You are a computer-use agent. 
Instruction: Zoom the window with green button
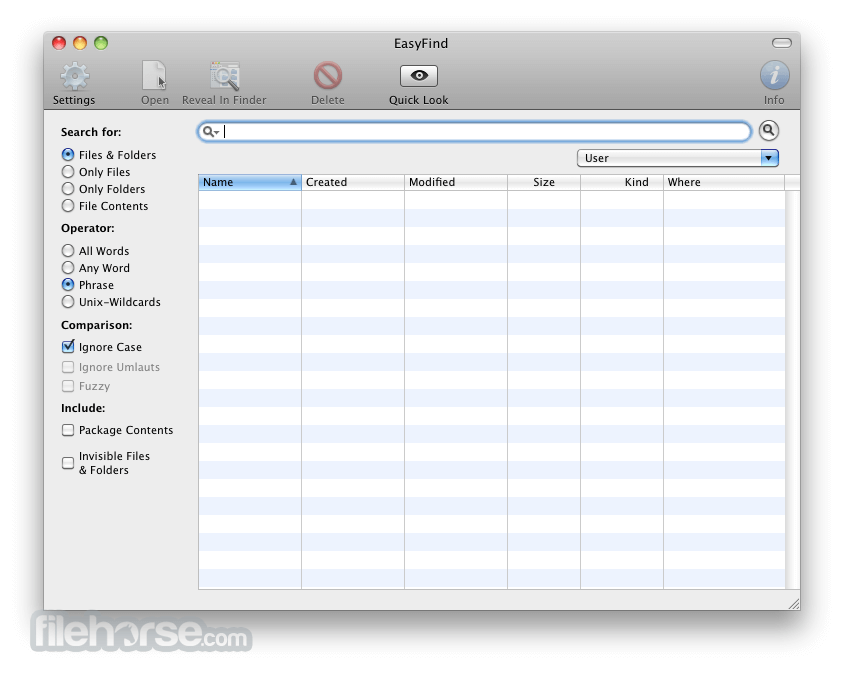(x=101, y=43)
